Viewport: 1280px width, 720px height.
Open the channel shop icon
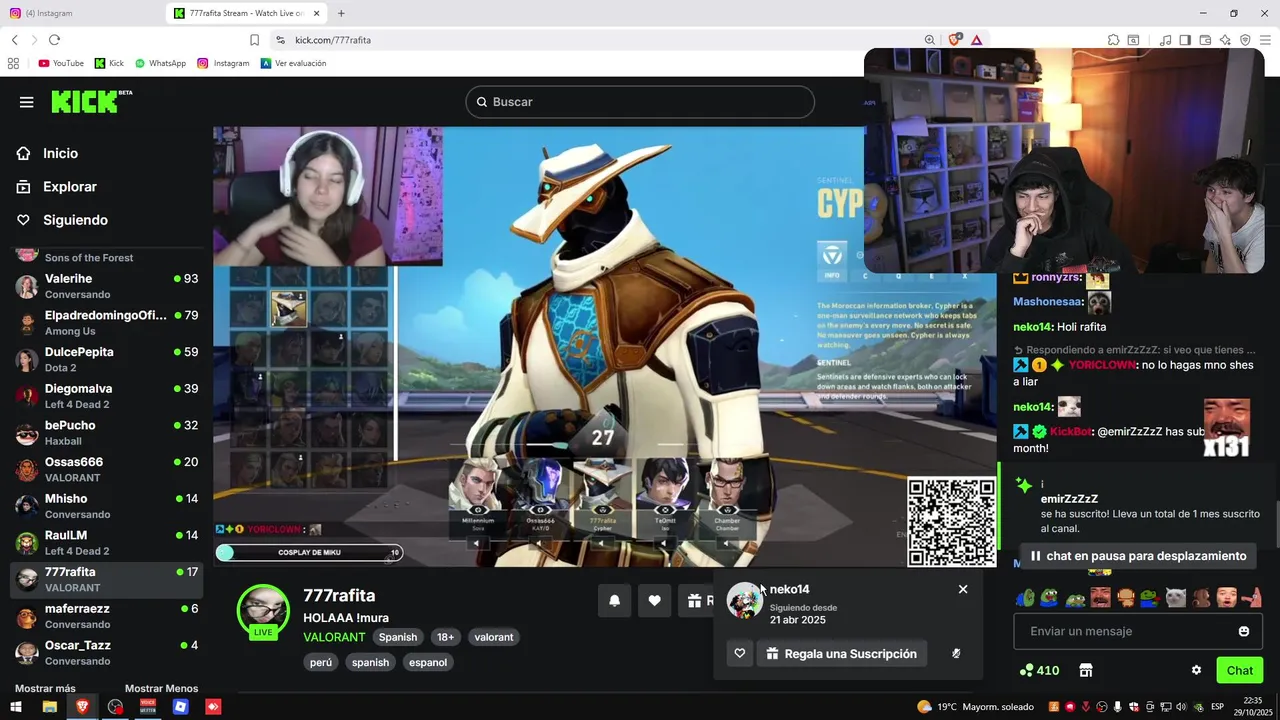[1086, 670]
